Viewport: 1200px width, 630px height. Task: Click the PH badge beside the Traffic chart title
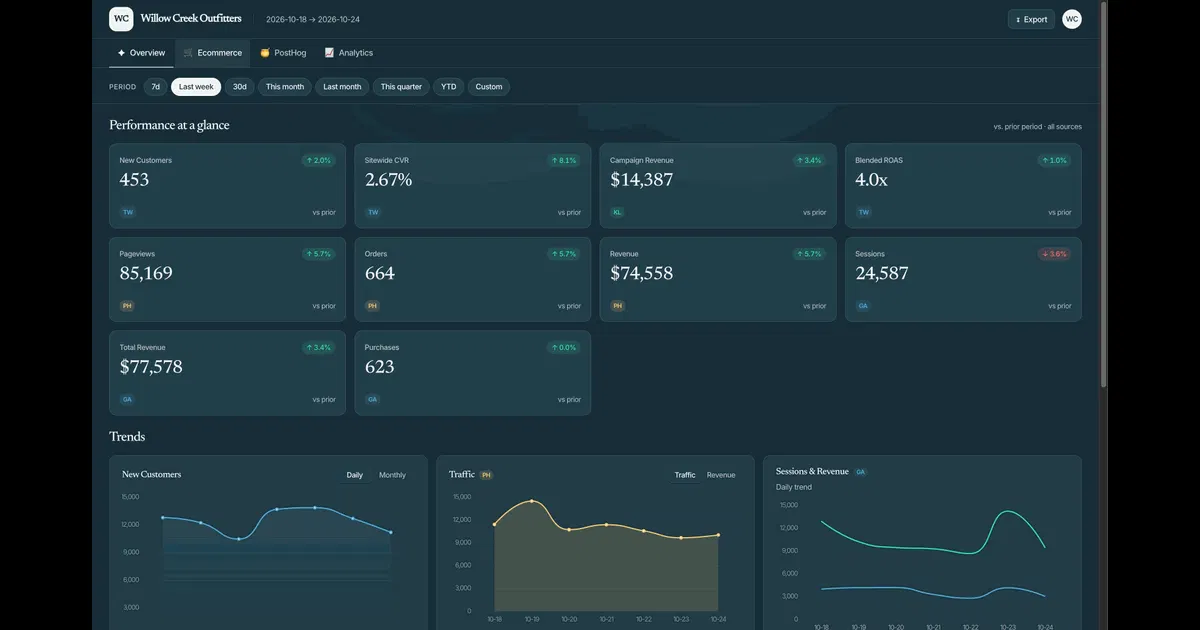(486, 475)
